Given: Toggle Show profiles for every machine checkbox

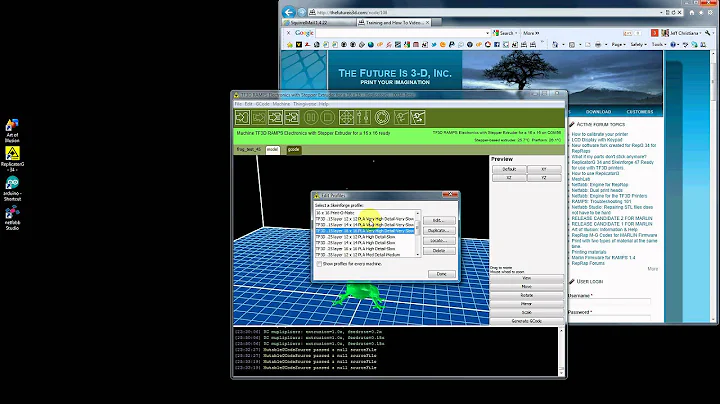Looking at the screenshot, I should [319, 264].
